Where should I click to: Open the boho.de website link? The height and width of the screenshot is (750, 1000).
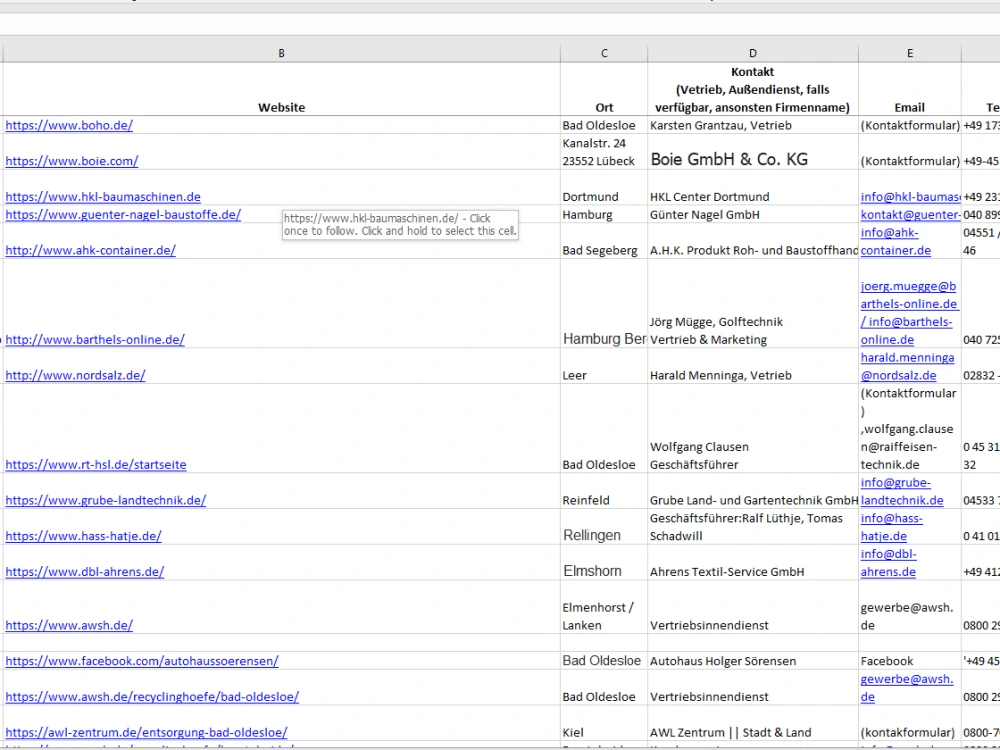click(x=69, y=126)
